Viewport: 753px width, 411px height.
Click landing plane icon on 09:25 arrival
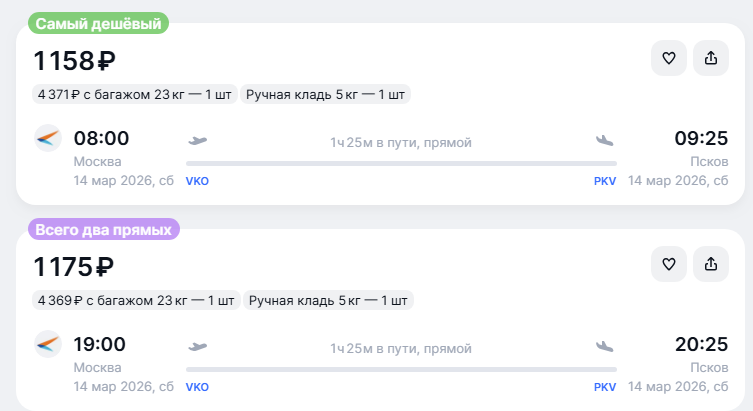[x=604, y=140]
